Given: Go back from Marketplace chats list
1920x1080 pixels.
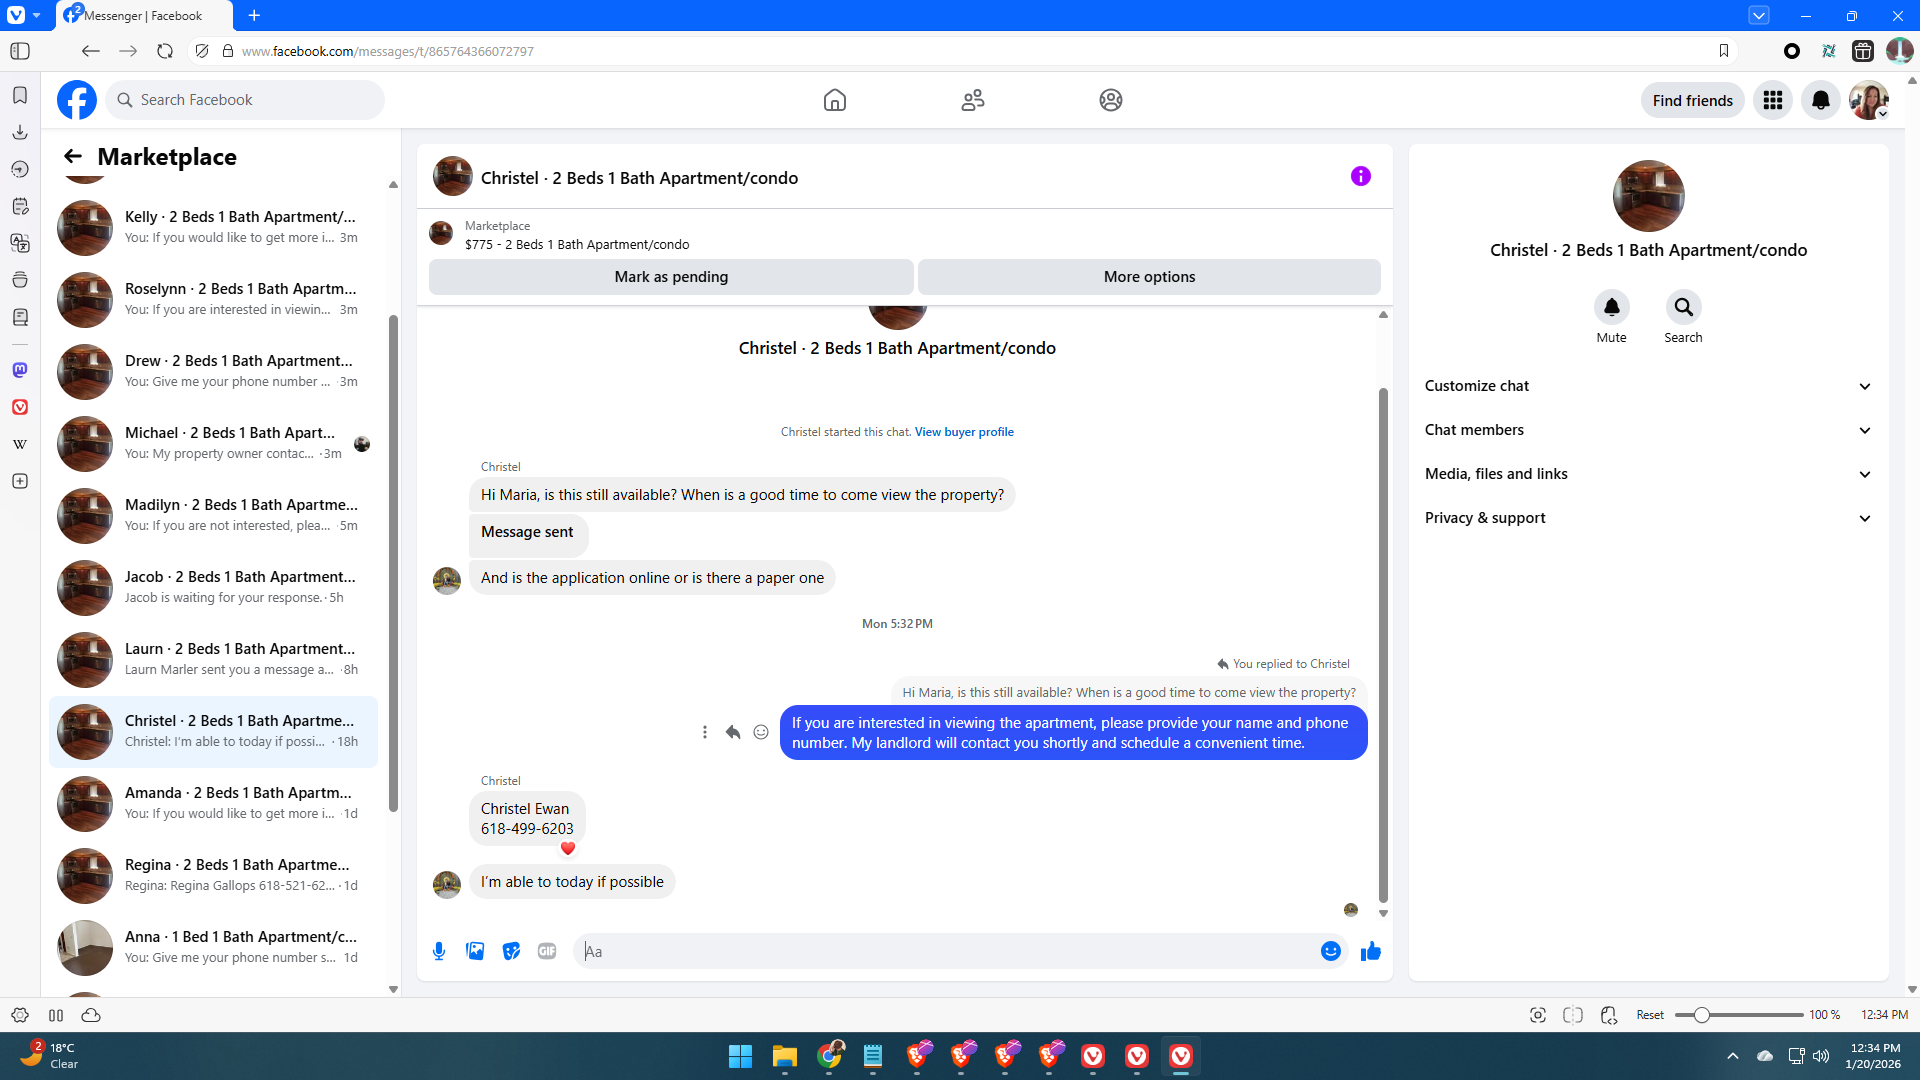Looking at the screenshot, I should (73, 156).
